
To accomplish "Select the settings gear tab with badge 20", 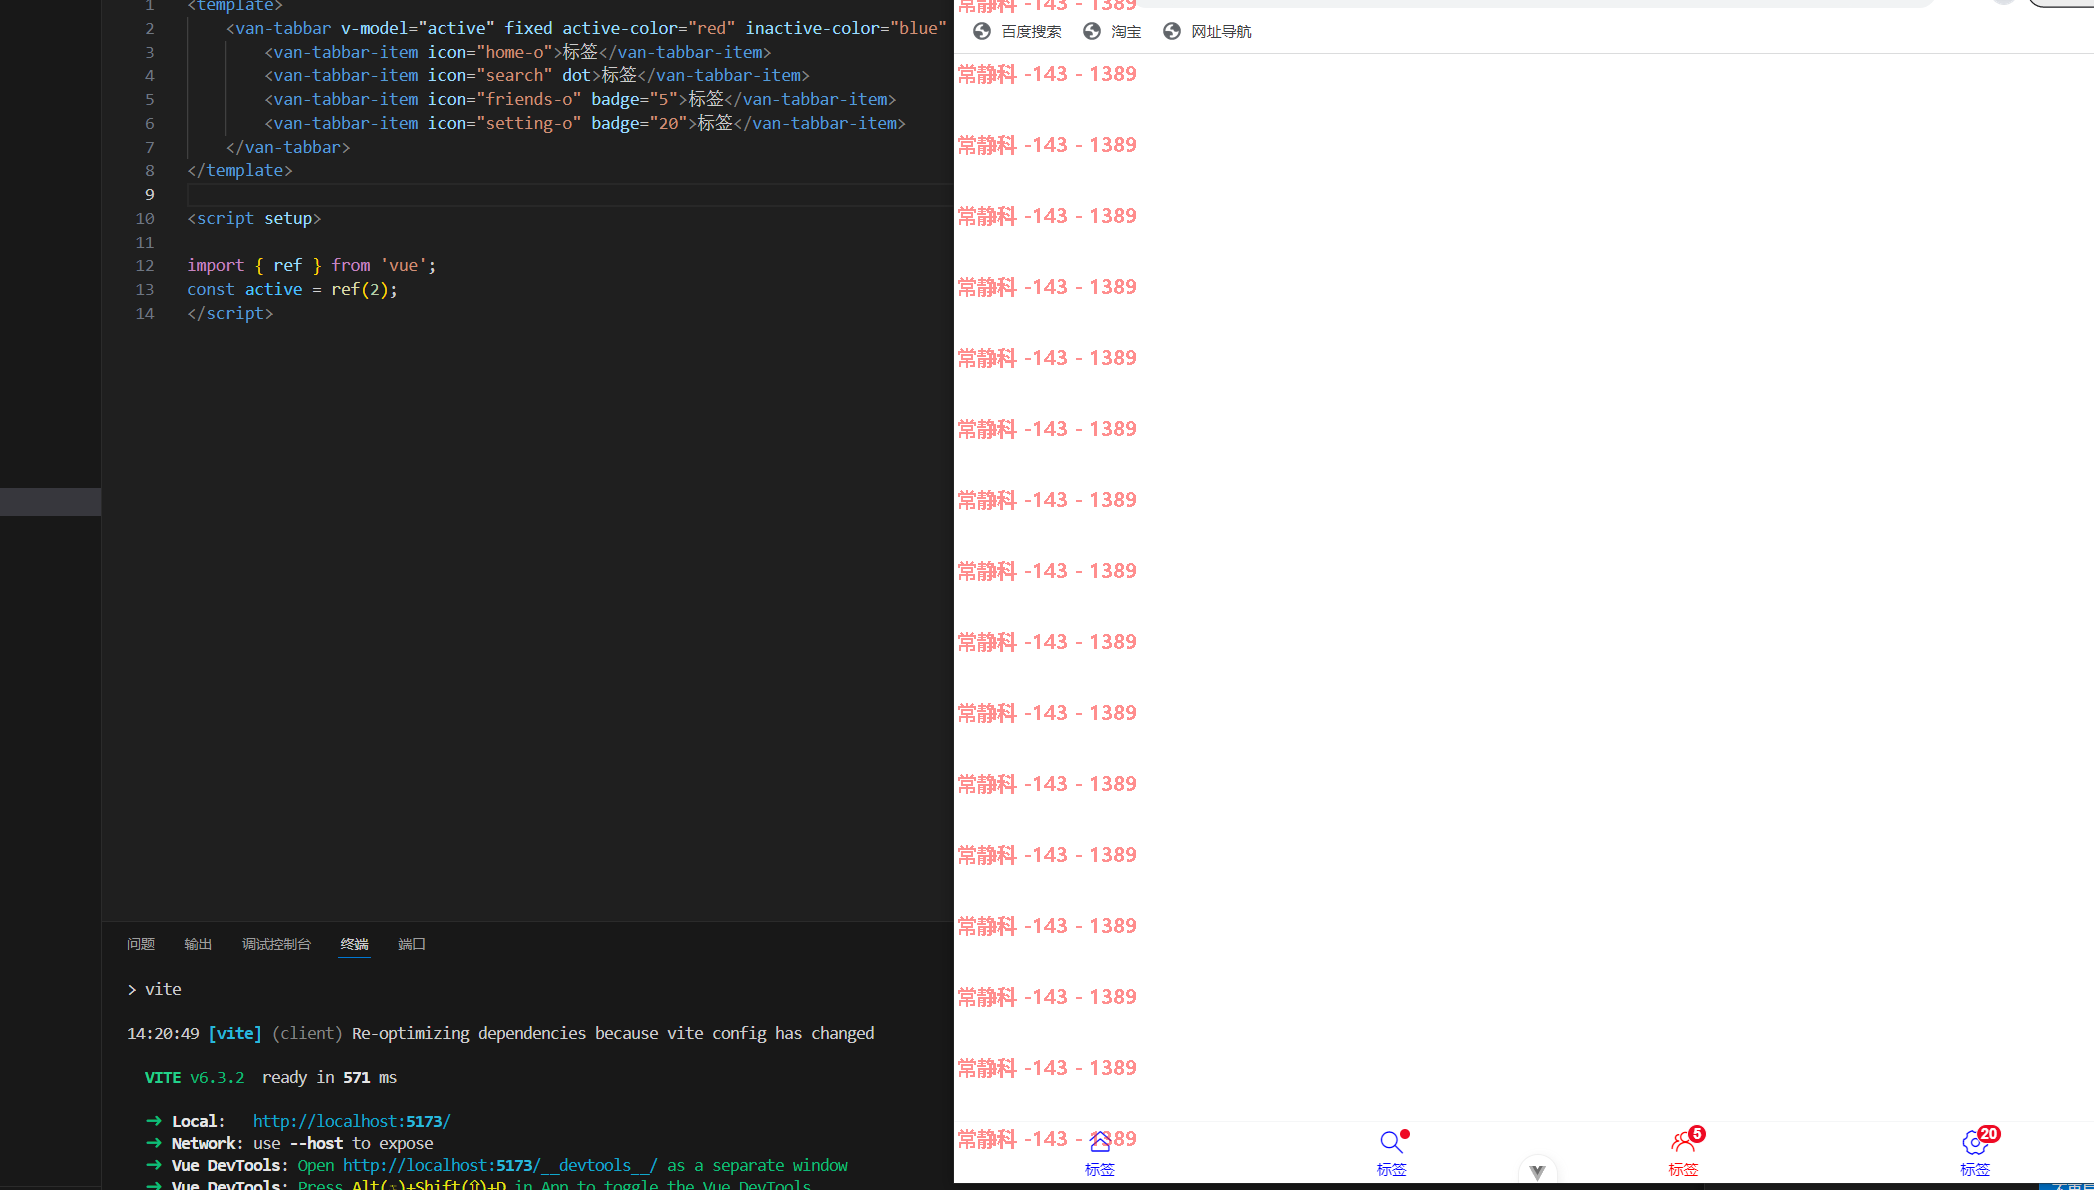I will point(1975,1153).
